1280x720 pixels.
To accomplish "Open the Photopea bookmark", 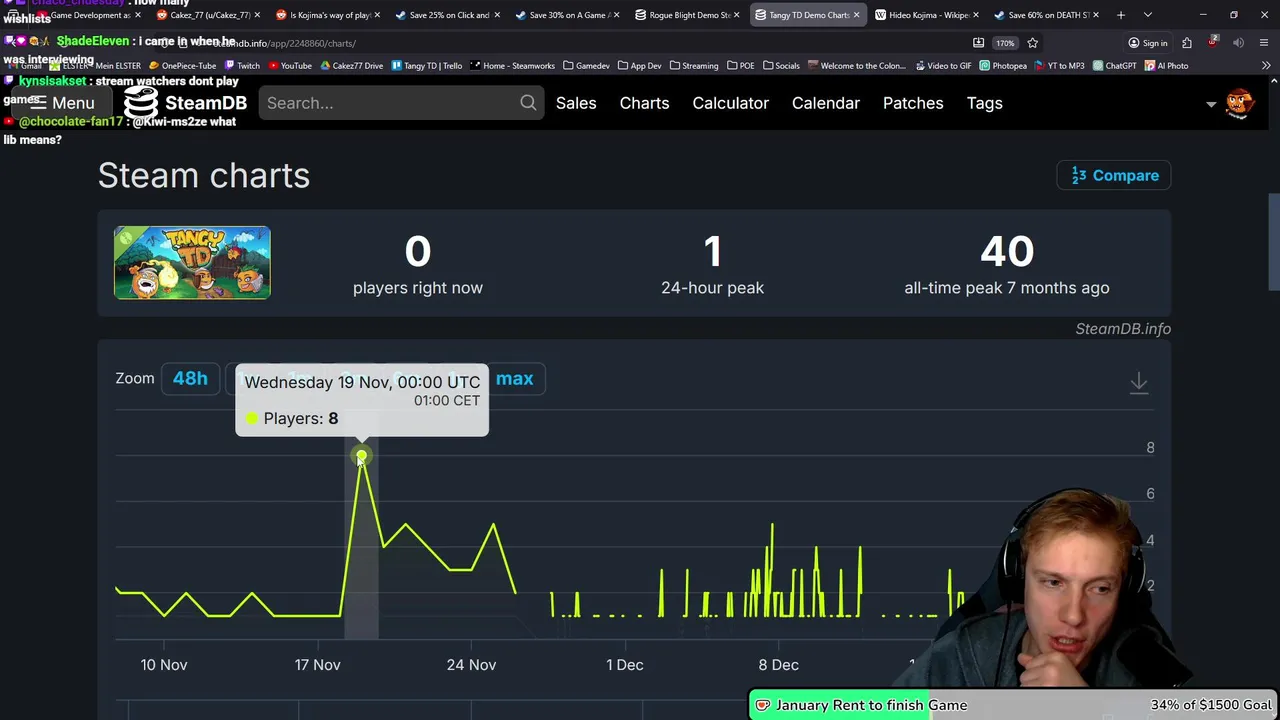I will [x=1003, y=66].
